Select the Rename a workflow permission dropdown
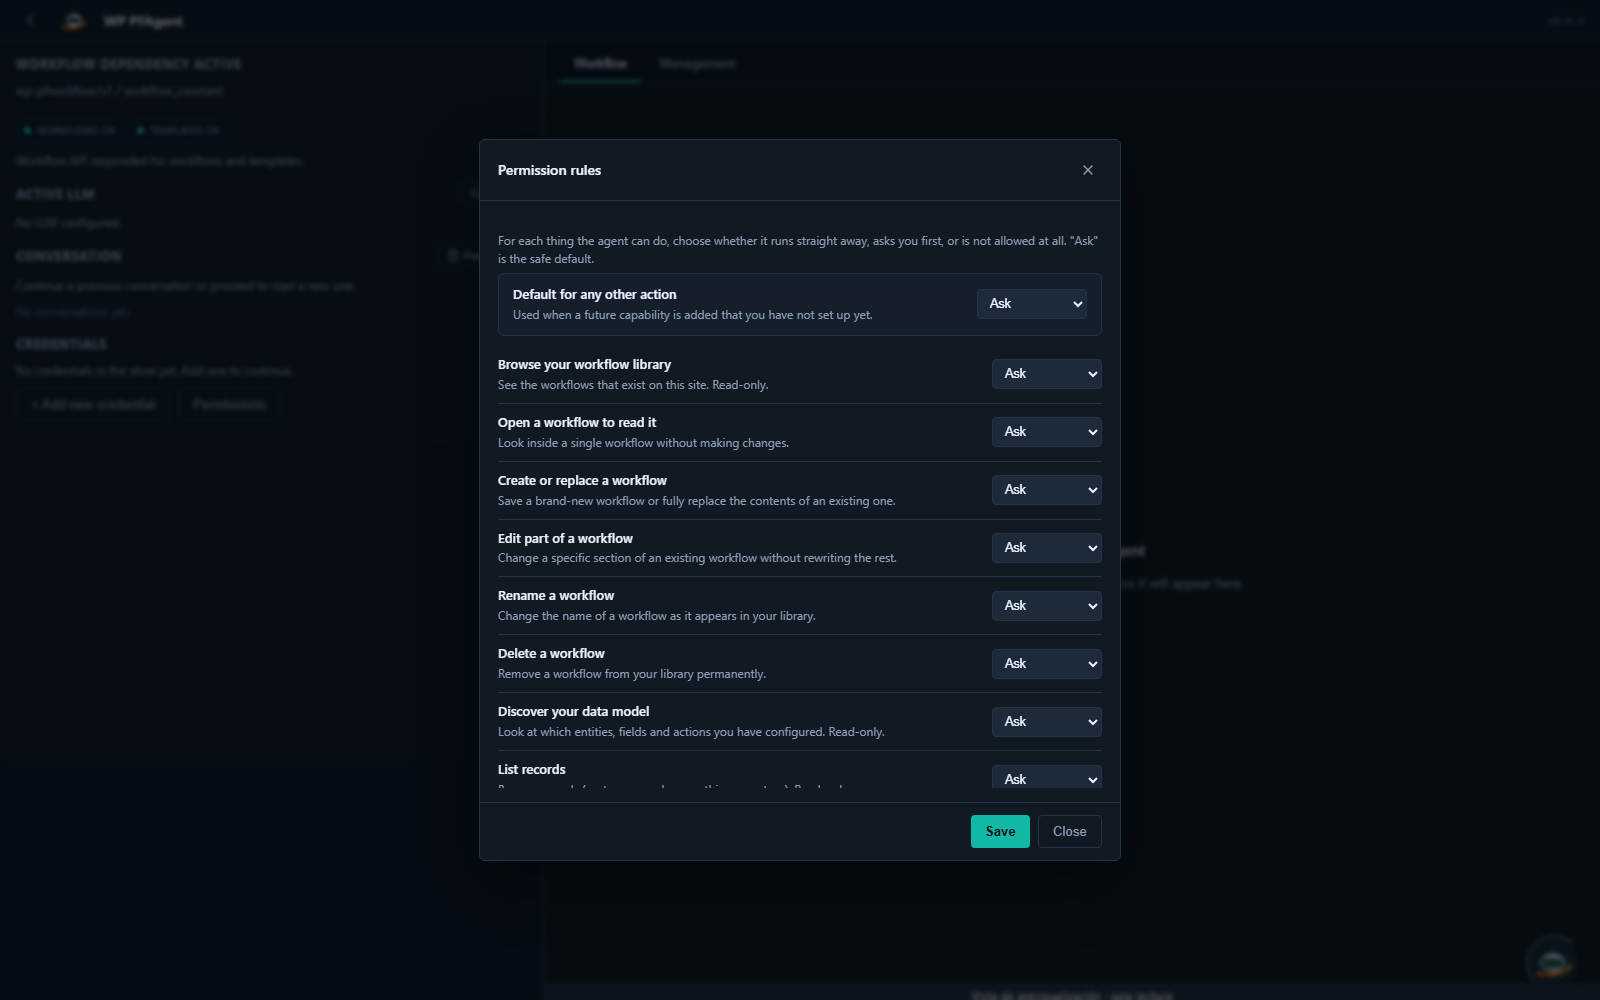Viewport: 1600px width, 1000px height. coord(1047,606)
